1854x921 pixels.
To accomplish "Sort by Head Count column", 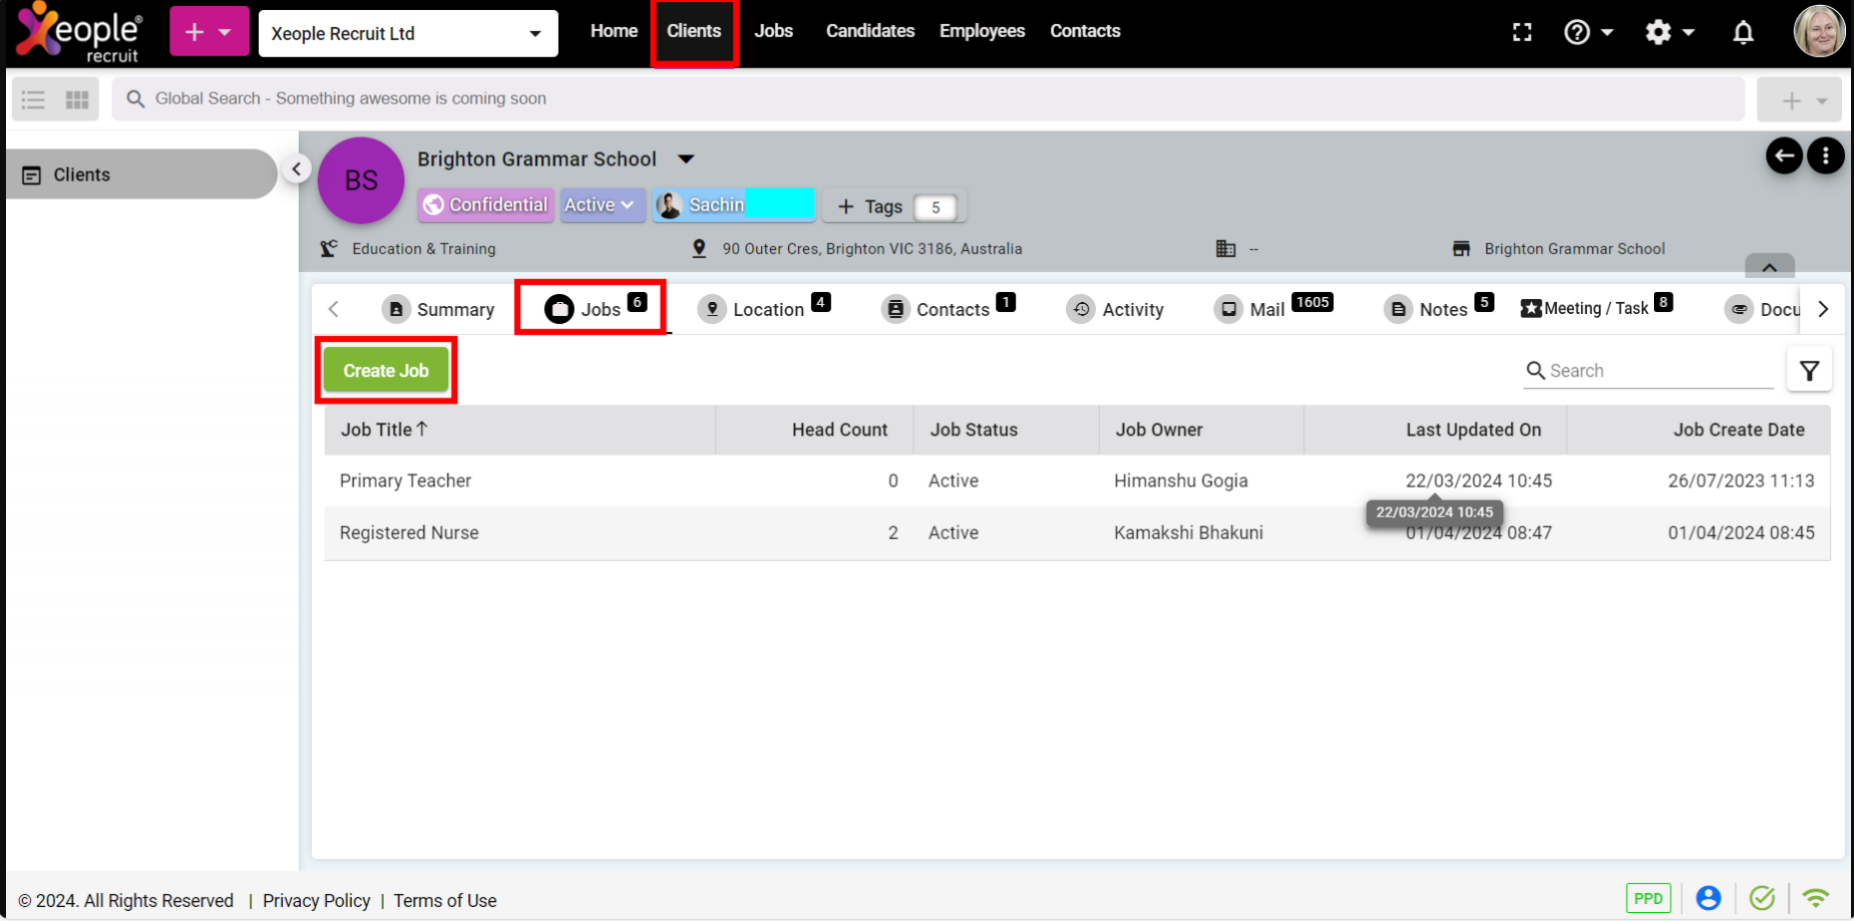I will point(839,429).
